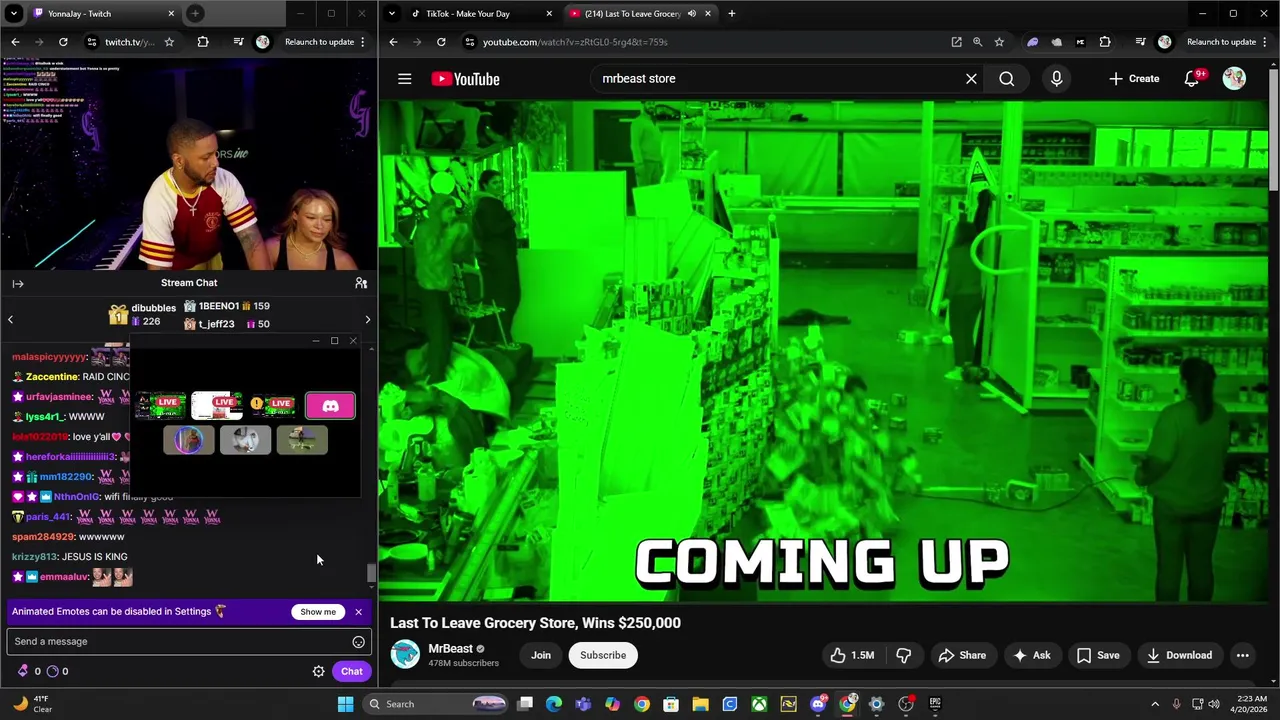The image size is (1280, 720).
Task: Join the MrBeast channel membership
Action: (541, 655)
